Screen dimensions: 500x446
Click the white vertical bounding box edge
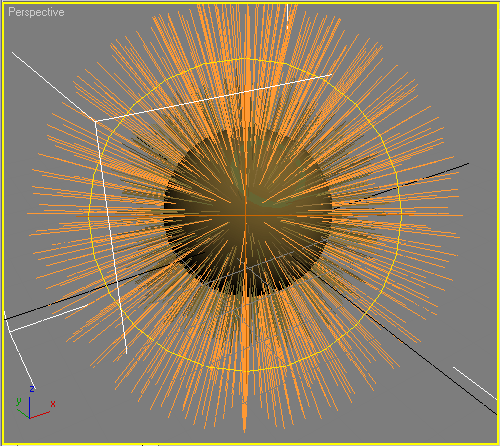pyautogui.click(x=111, y=237)
